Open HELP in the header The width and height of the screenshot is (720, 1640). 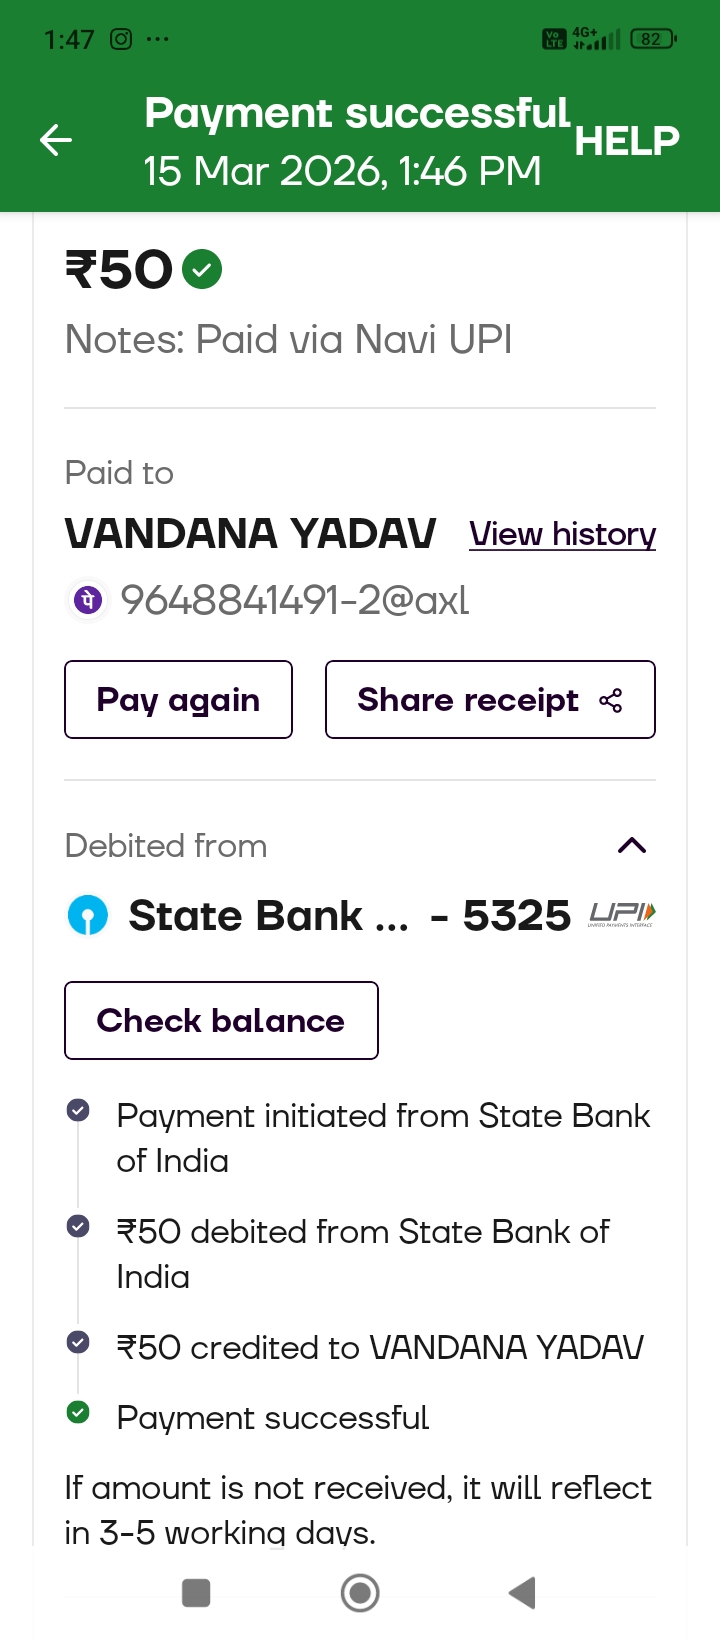[x=627, y=141]
